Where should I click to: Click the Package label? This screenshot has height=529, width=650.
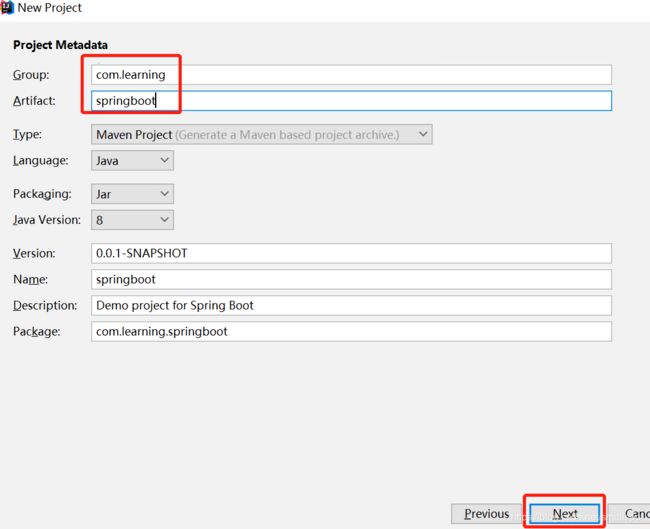(x=36, y=332)
